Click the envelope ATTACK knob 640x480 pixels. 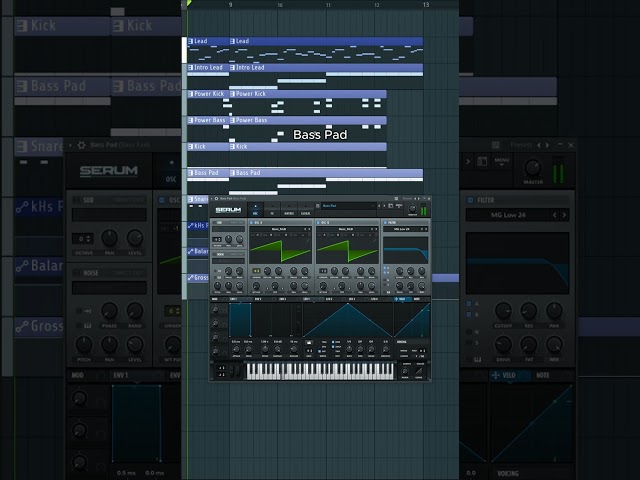[x=236, y=349]
